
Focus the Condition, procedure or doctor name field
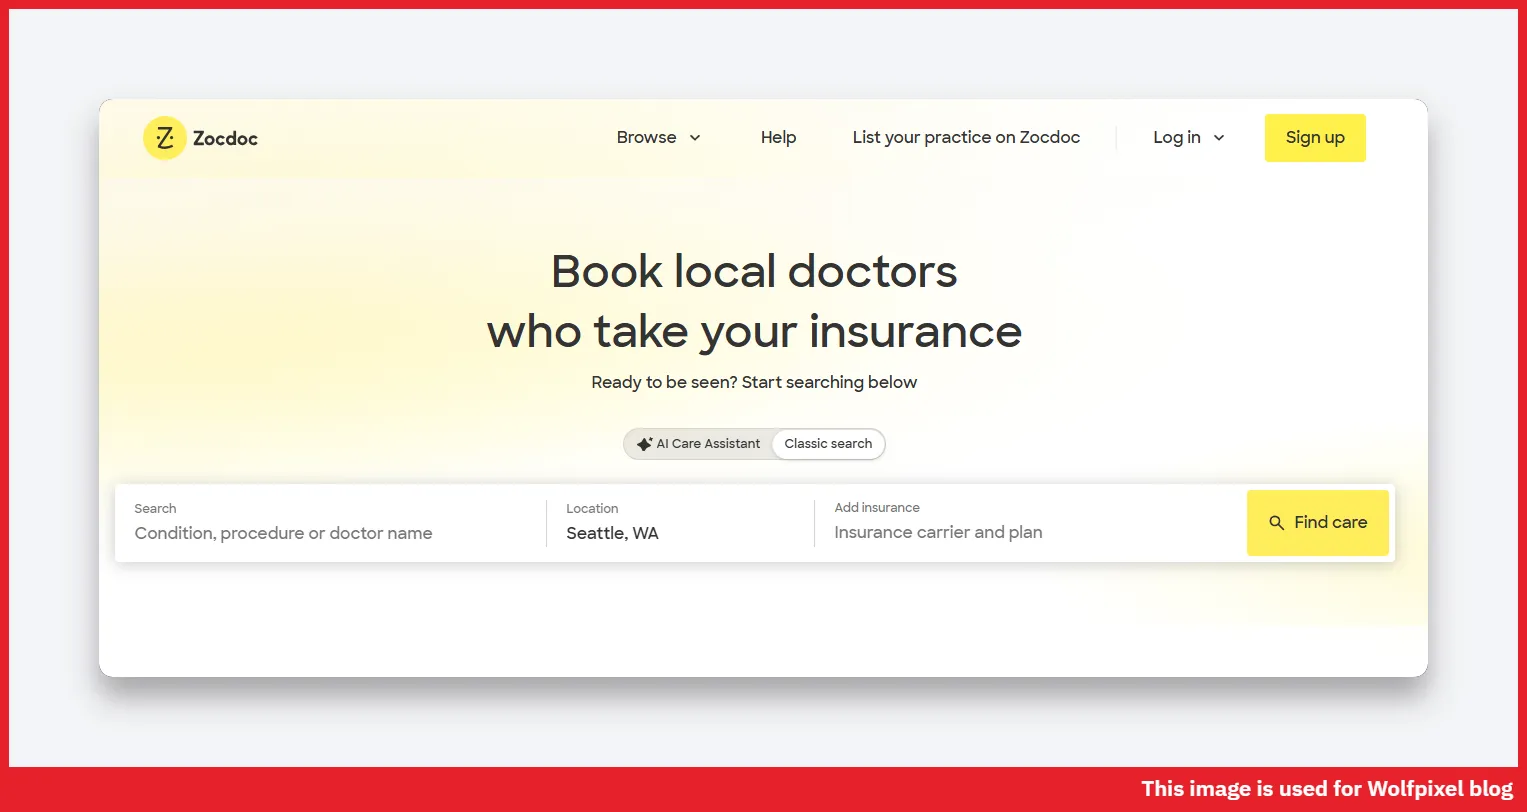point(331,523)
